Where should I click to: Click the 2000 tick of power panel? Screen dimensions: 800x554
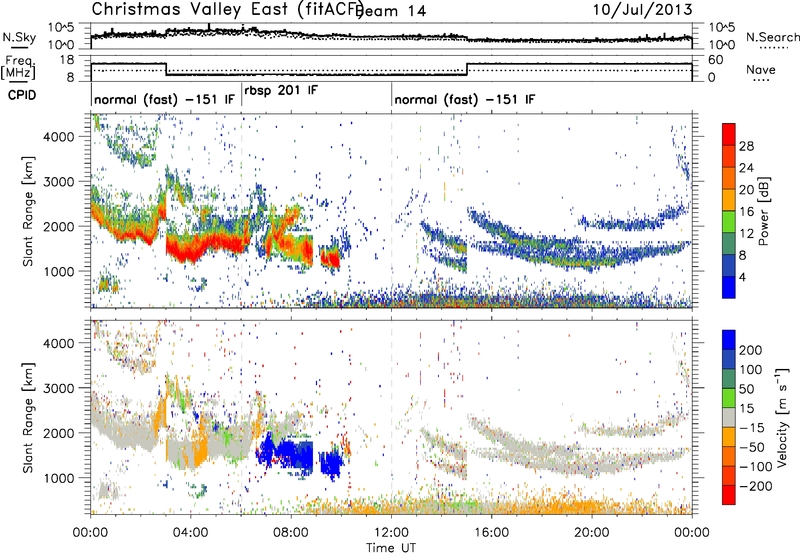pos(58,226)
